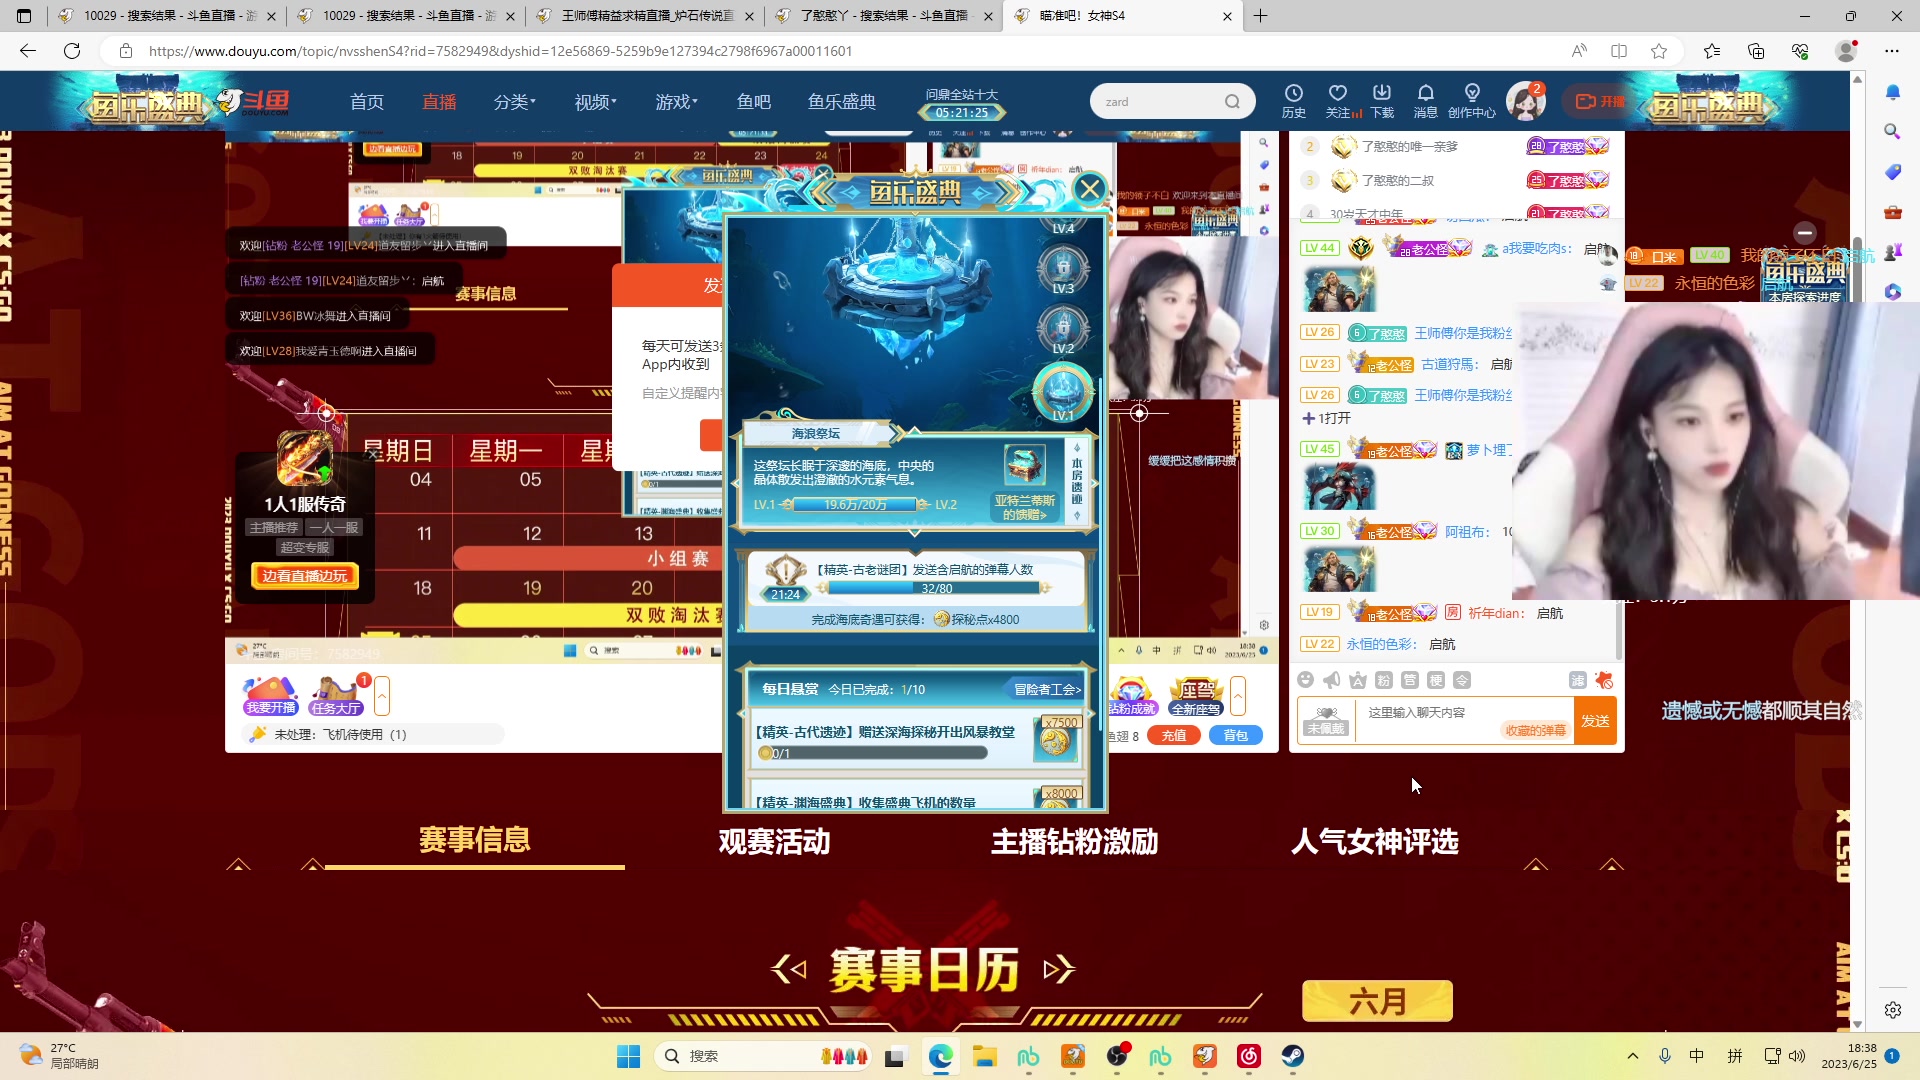Click the user avatar in header
This screenshot has width=1920, height=1080.
tap(1525, 102)
